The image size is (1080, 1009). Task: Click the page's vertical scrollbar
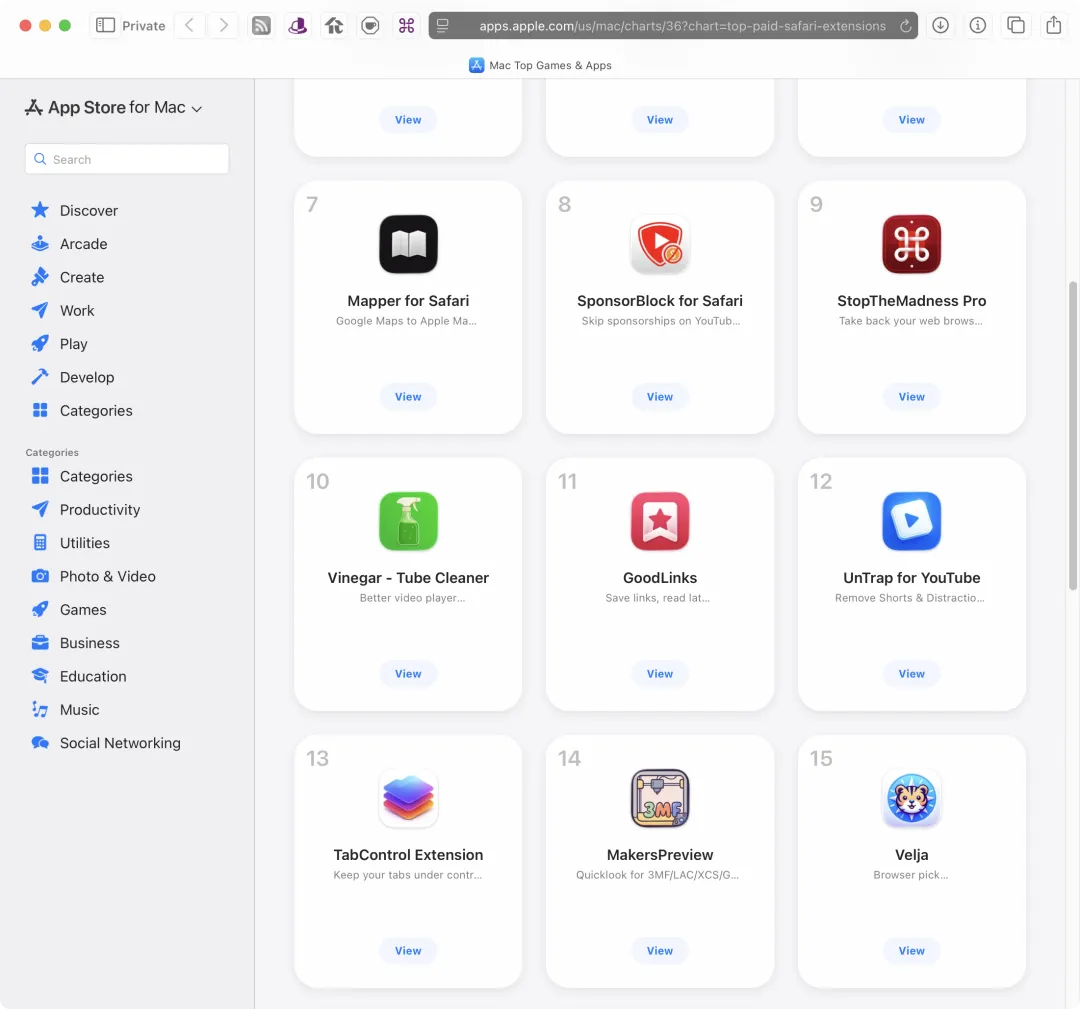click(x=1072, y=435)
